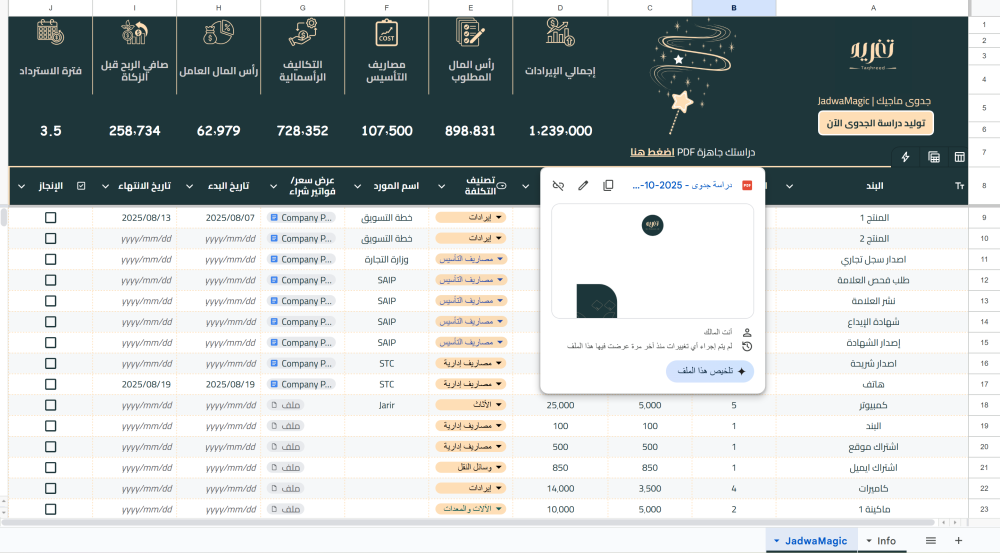
Task: Click the table view icon above header
Action: pyautogui.click(x=959, y=157)
